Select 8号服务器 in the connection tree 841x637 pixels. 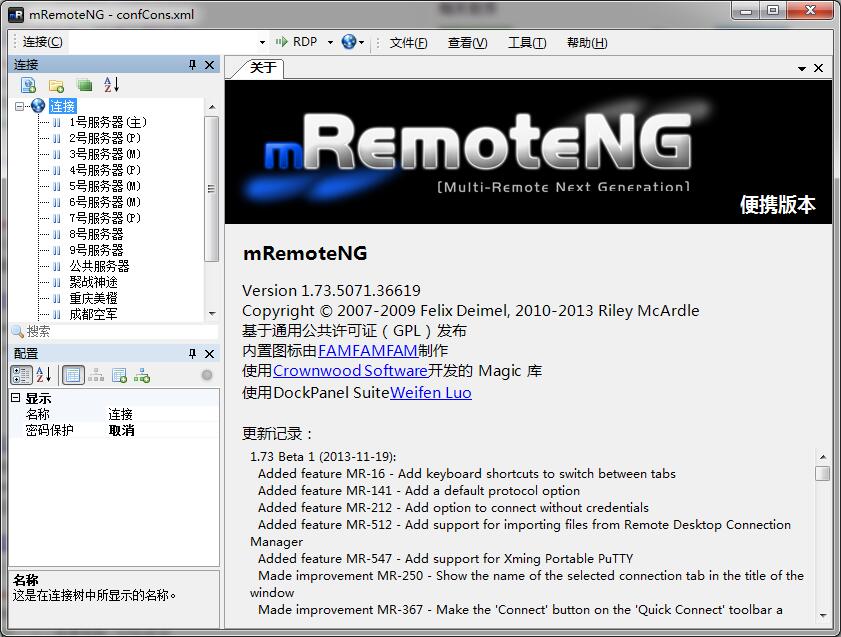[x=97, y=234]
